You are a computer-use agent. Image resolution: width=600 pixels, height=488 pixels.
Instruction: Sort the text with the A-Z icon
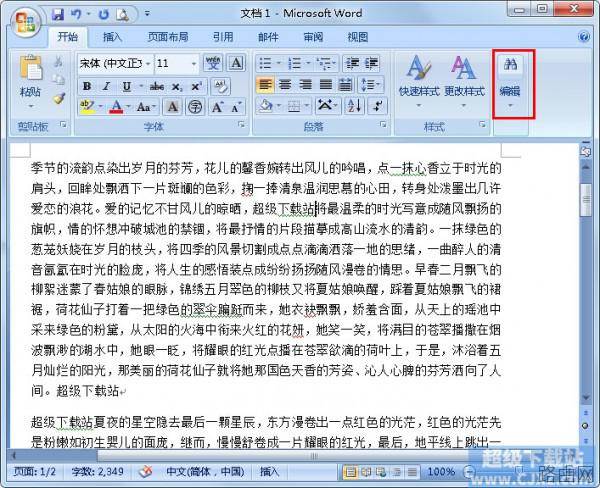click(354, 106)
